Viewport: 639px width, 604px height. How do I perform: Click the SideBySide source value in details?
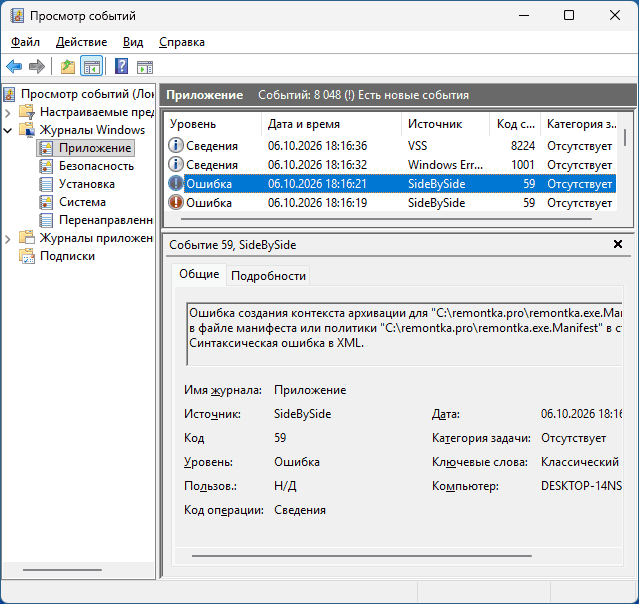(x=302, y=414)
